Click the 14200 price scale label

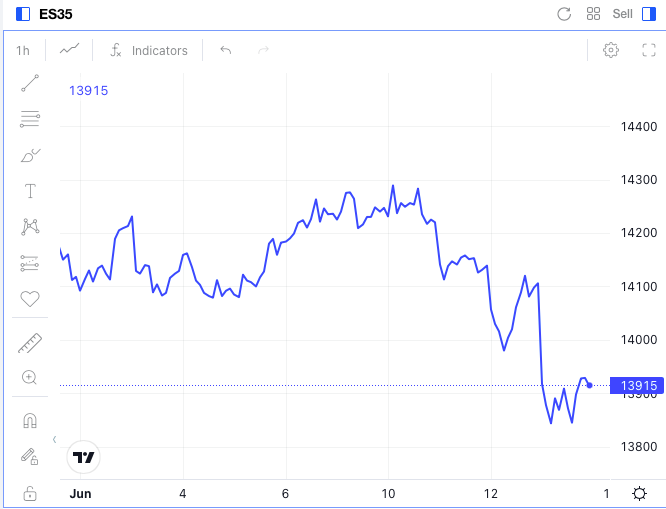point(639,233)
